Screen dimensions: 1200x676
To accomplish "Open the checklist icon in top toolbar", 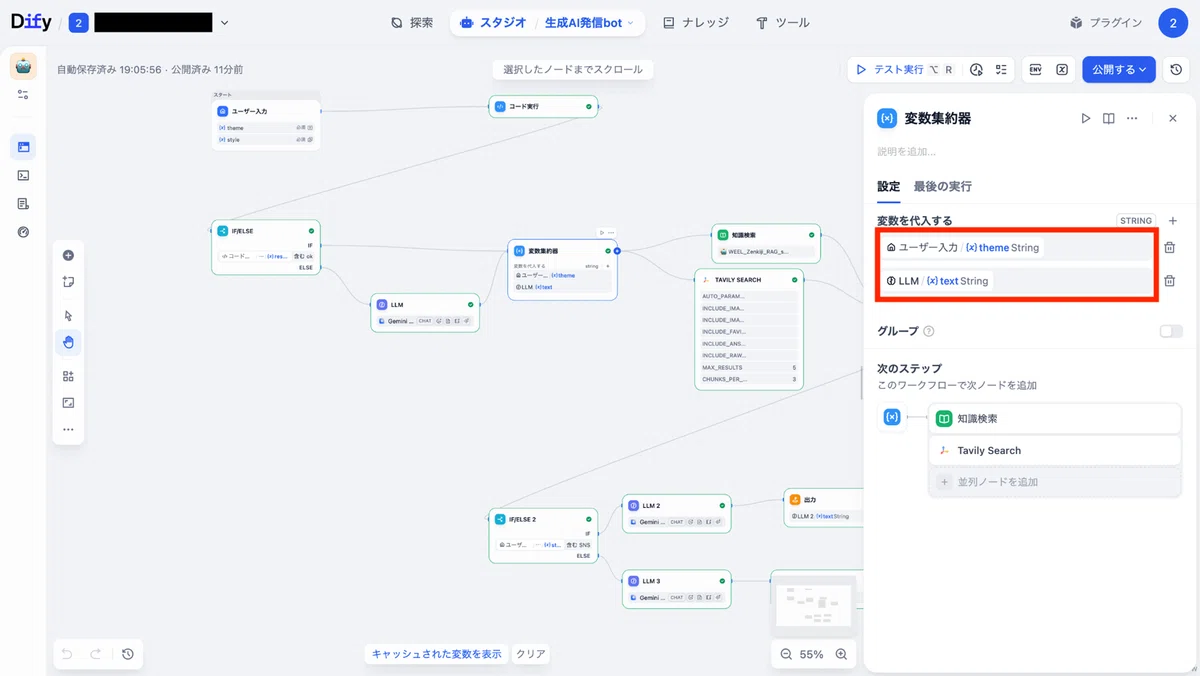I will coord(1000,70).
